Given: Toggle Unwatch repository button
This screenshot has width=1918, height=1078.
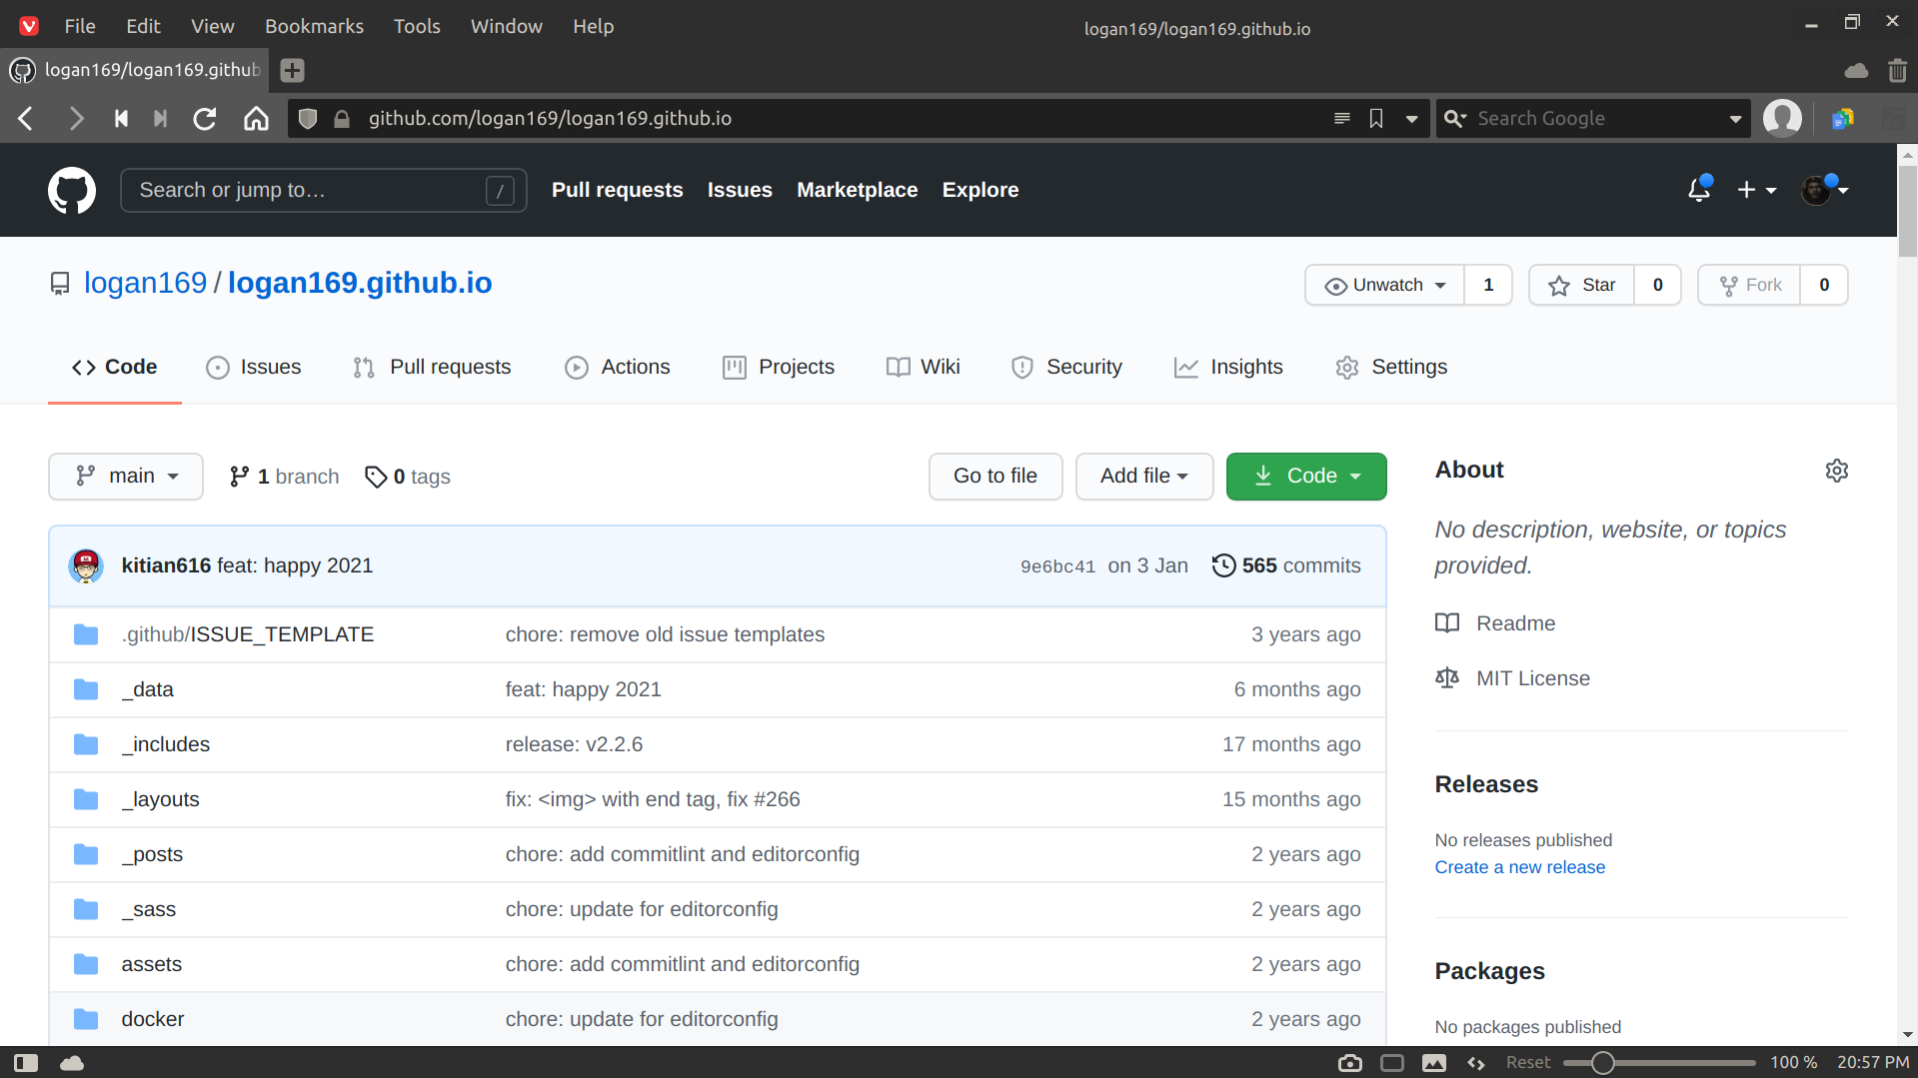Looking at the screenshot, I should pyautogui.click(x=1385, y=285).
